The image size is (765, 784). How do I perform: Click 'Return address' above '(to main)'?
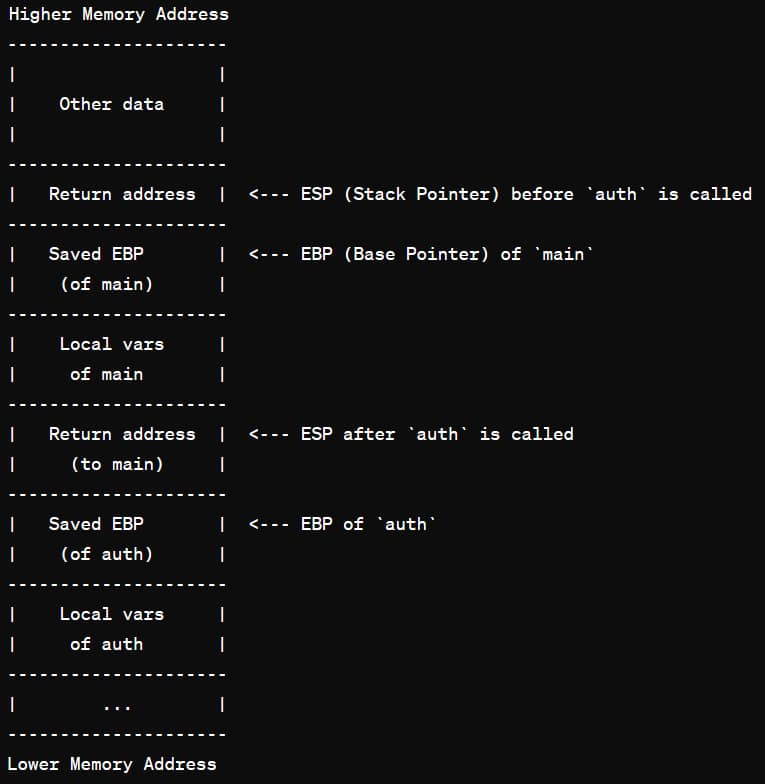click(122, 434)
